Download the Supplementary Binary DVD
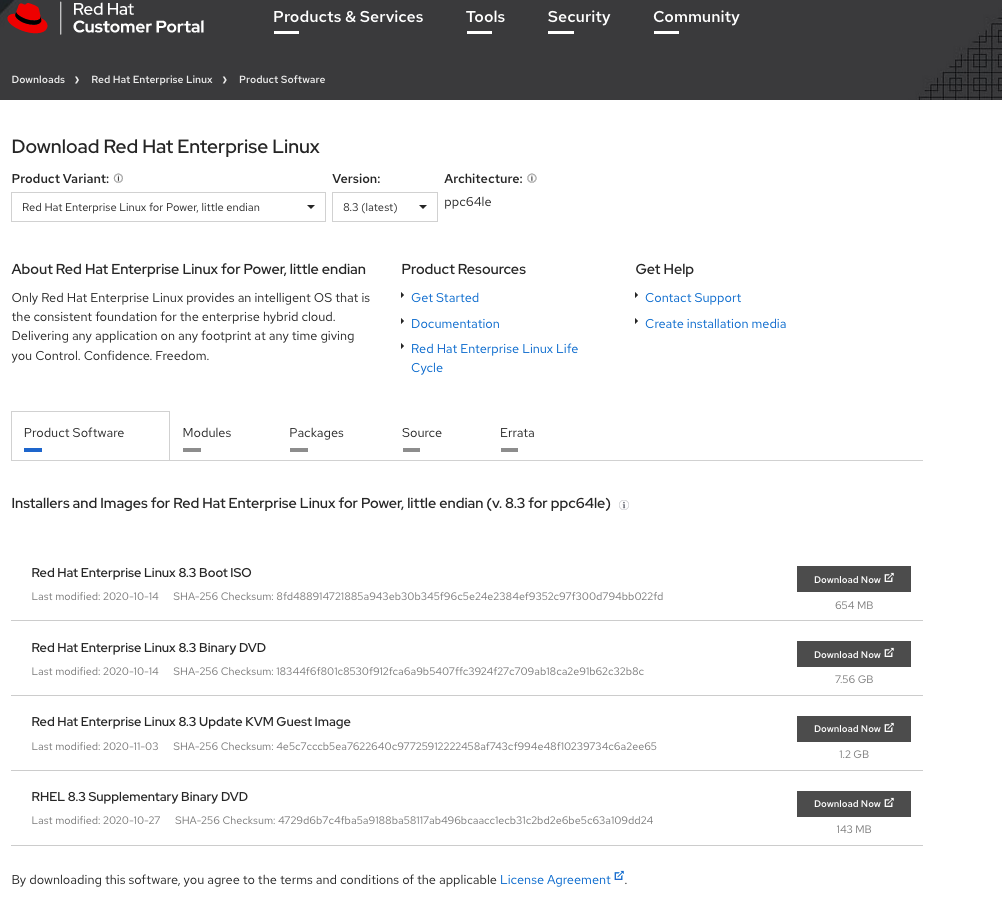 pos(853,803)
